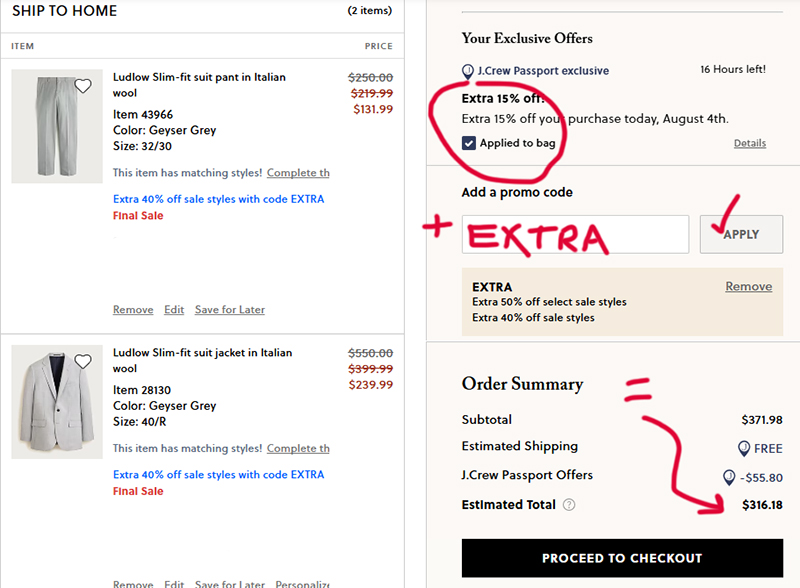Proceed to checkout
This screenshot has width=800, height=588.
[x=622, y=558]
